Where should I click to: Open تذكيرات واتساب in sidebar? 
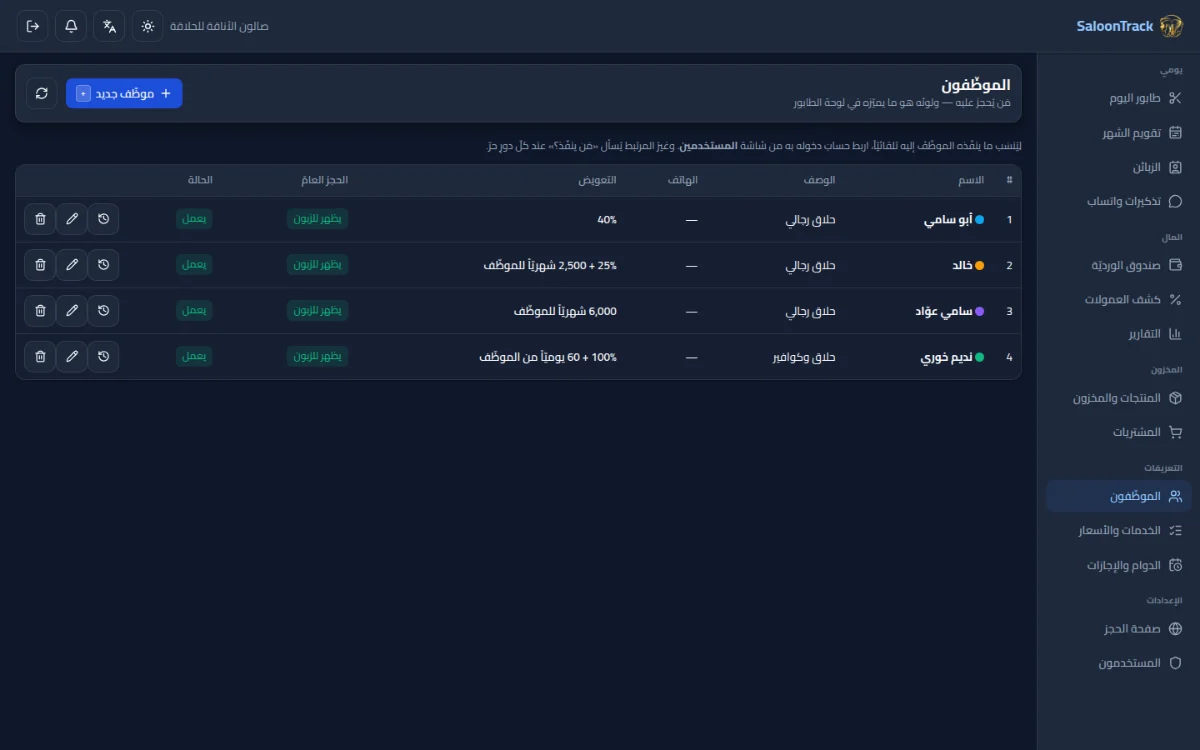click(x=1119, y=201)
